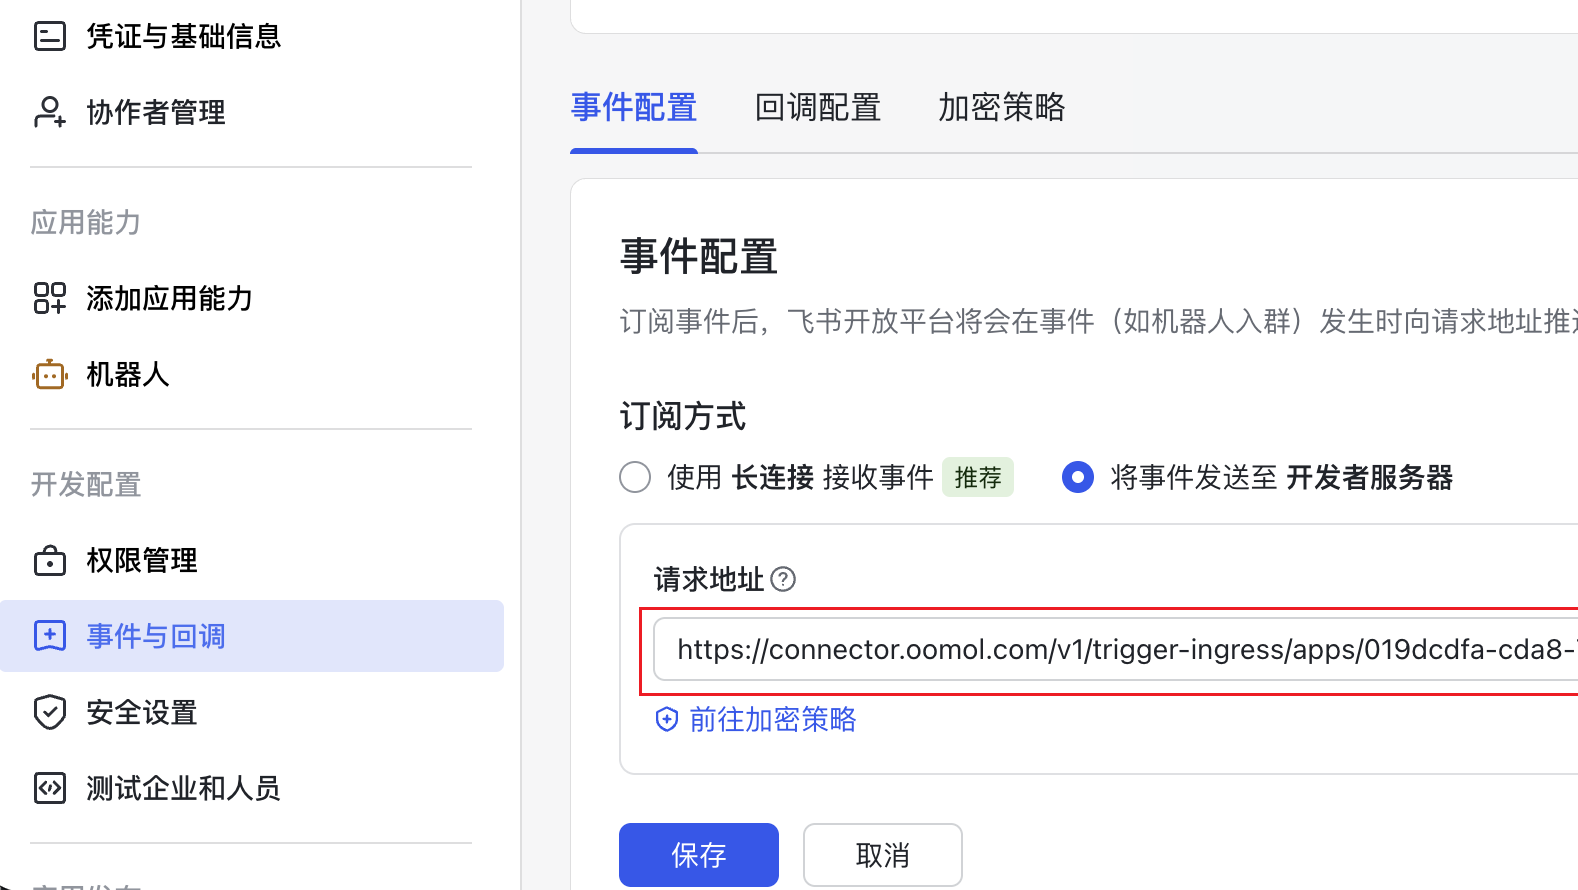1578x890 pixels.
Task: Enable the 长连接 subscription method
Action: click(x=635, y=477)
